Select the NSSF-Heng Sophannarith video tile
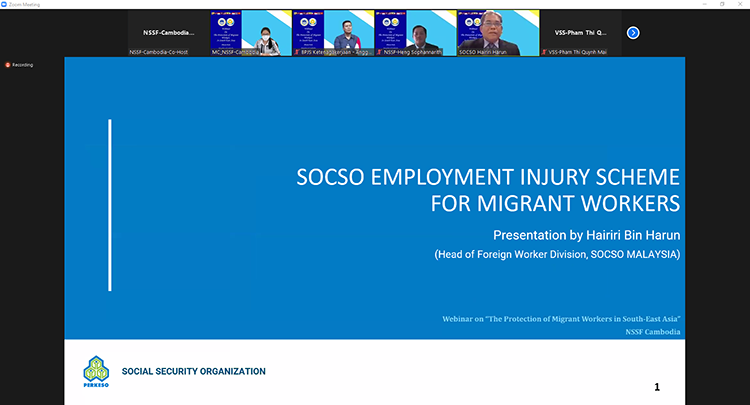Viewport: 750px width, 405px height. pos(416,33)
